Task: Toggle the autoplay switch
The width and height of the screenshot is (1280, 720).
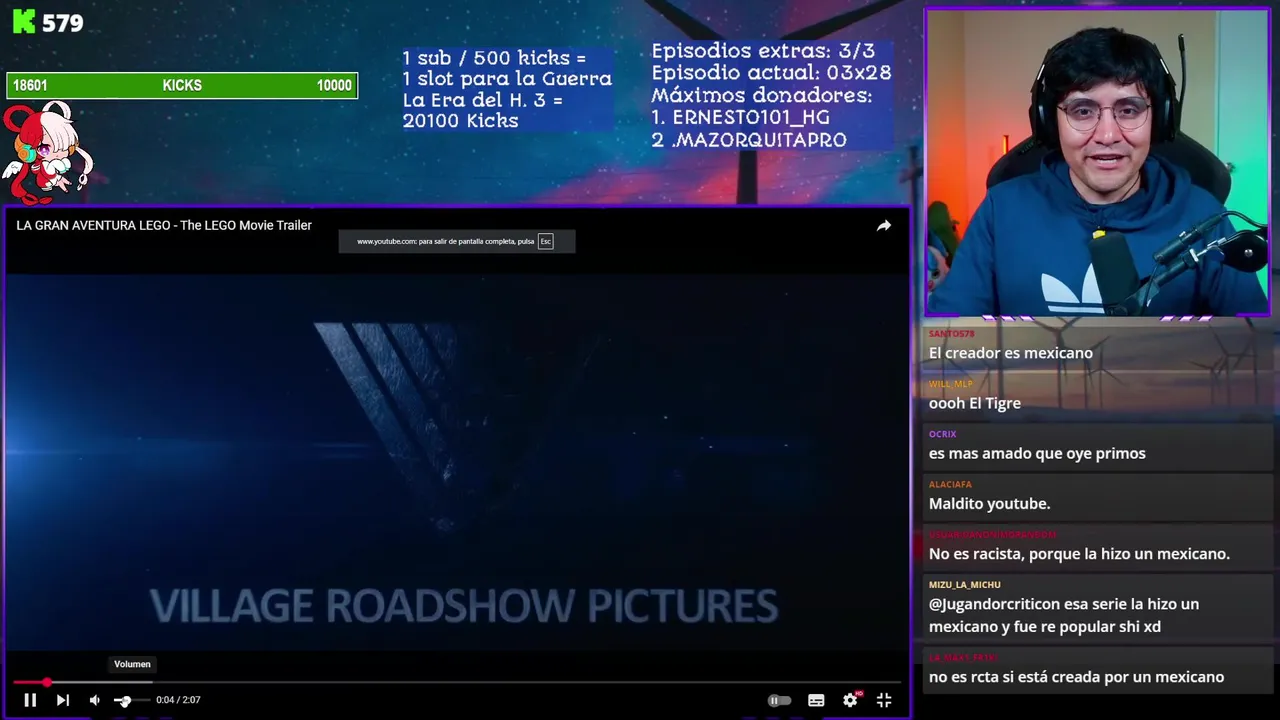Action: coord(778,700)
